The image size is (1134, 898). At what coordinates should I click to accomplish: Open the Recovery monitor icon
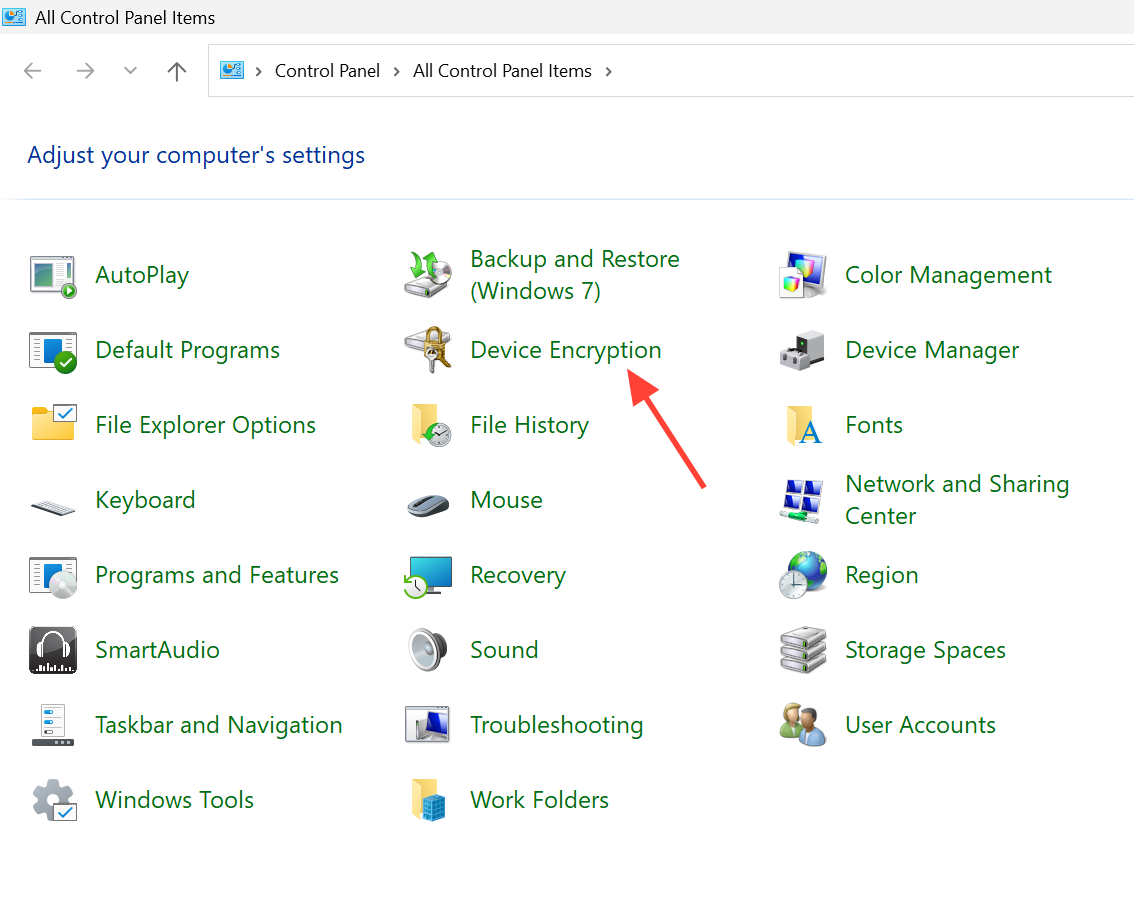pos(427,576)
